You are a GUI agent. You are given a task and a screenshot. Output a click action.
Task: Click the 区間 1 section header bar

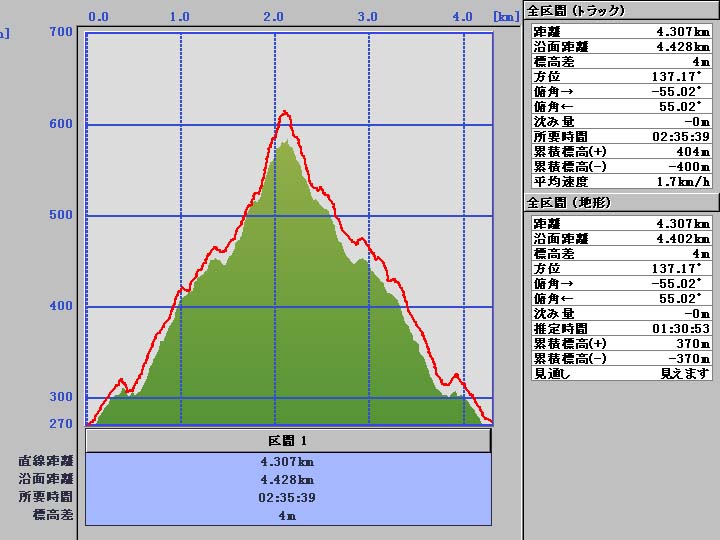click(288, 441)
